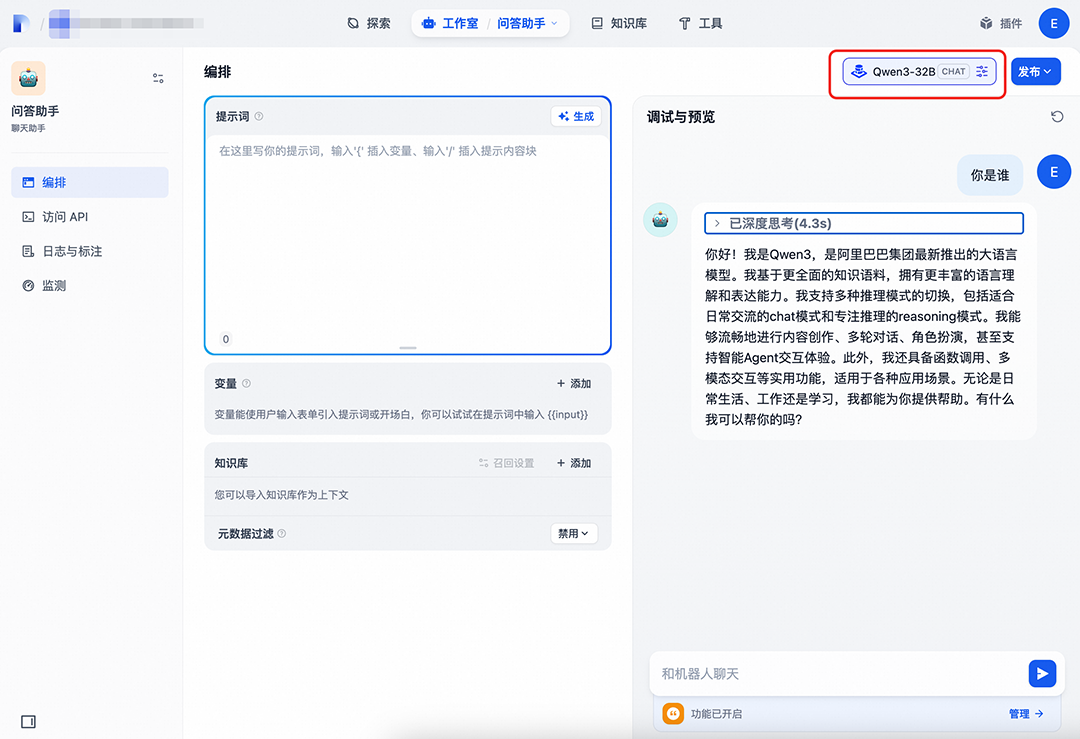Click the 生成 prompt generate button

tap(576, 116)
